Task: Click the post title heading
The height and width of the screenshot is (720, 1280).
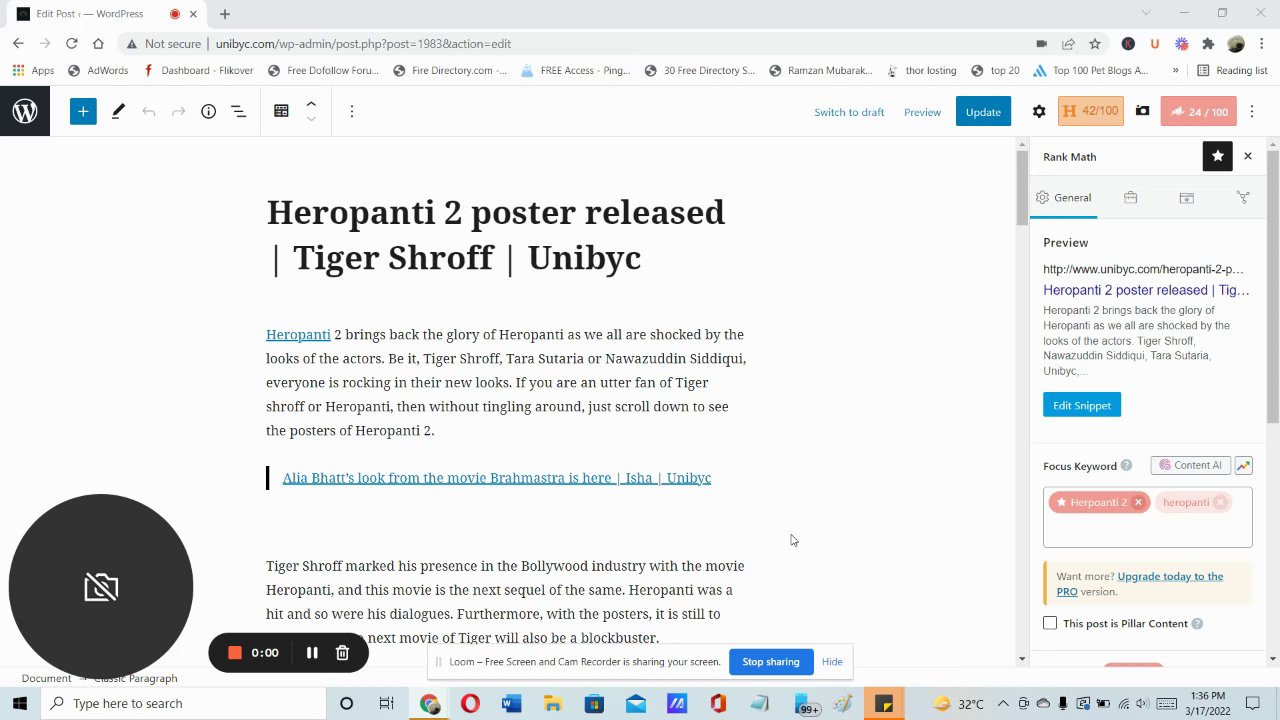Action: coord(496,235)
